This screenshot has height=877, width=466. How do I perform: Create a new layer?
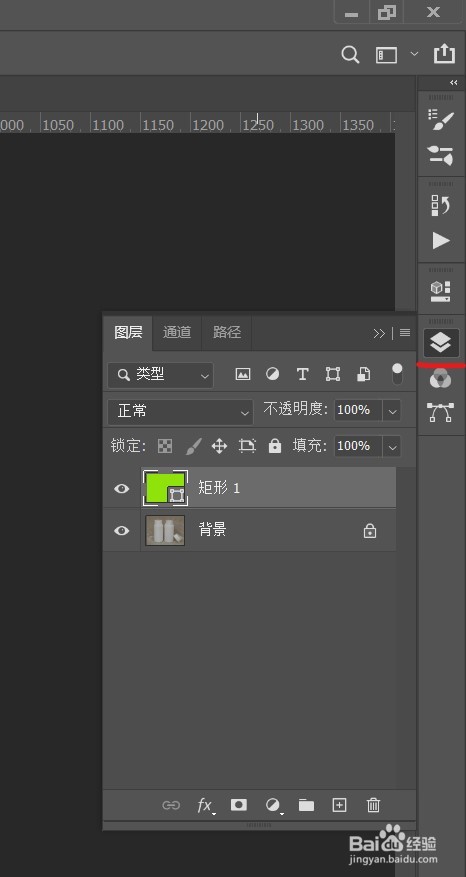tap(340, 805)
